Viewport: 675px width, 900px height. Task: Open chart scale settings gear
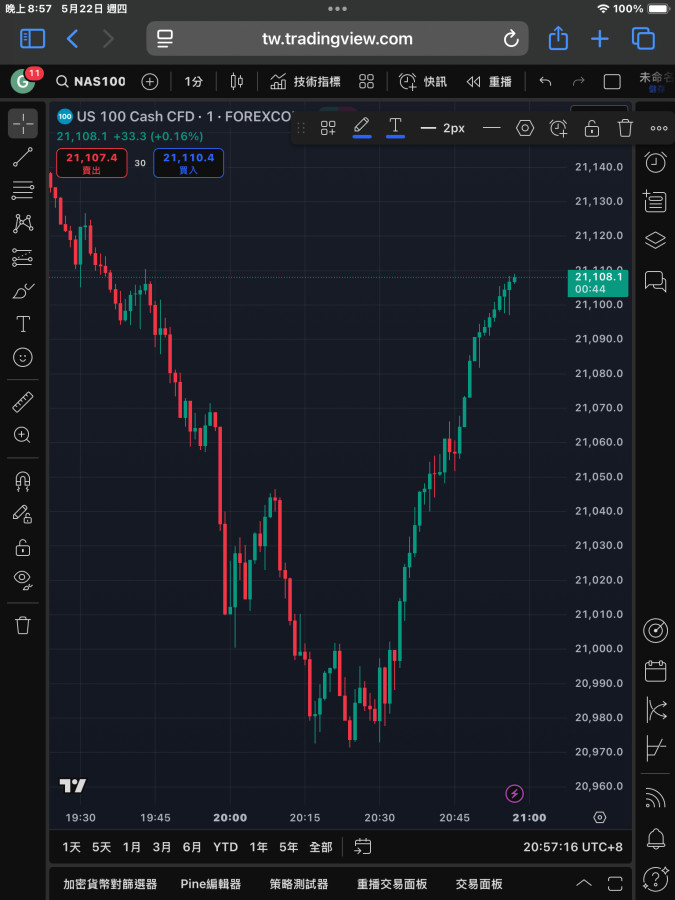click(x=600, y=817)
